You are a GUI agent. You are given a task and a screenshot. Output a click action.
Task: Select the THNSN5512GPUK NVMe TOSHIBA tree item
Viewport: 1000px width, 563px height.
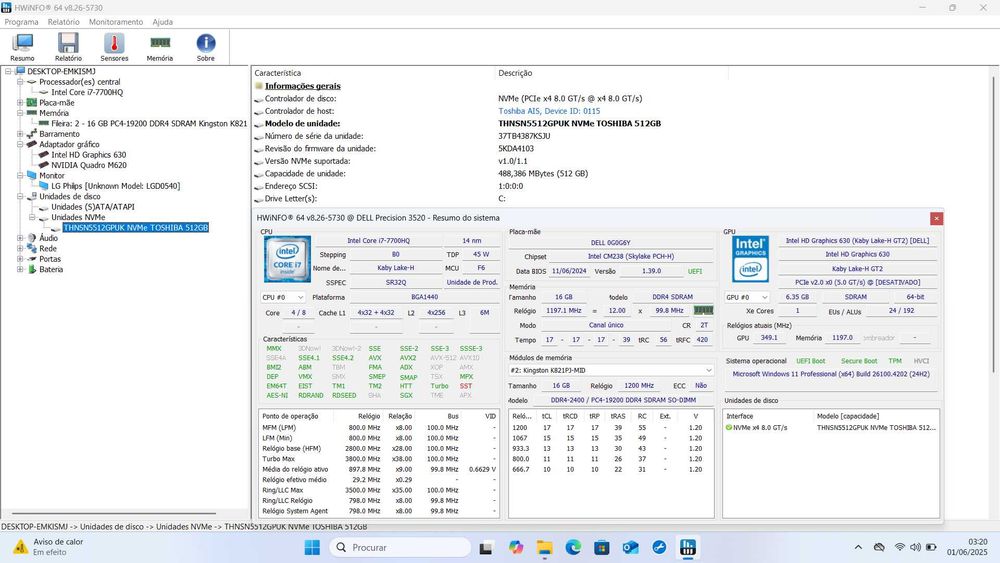(x=136, y=228)
